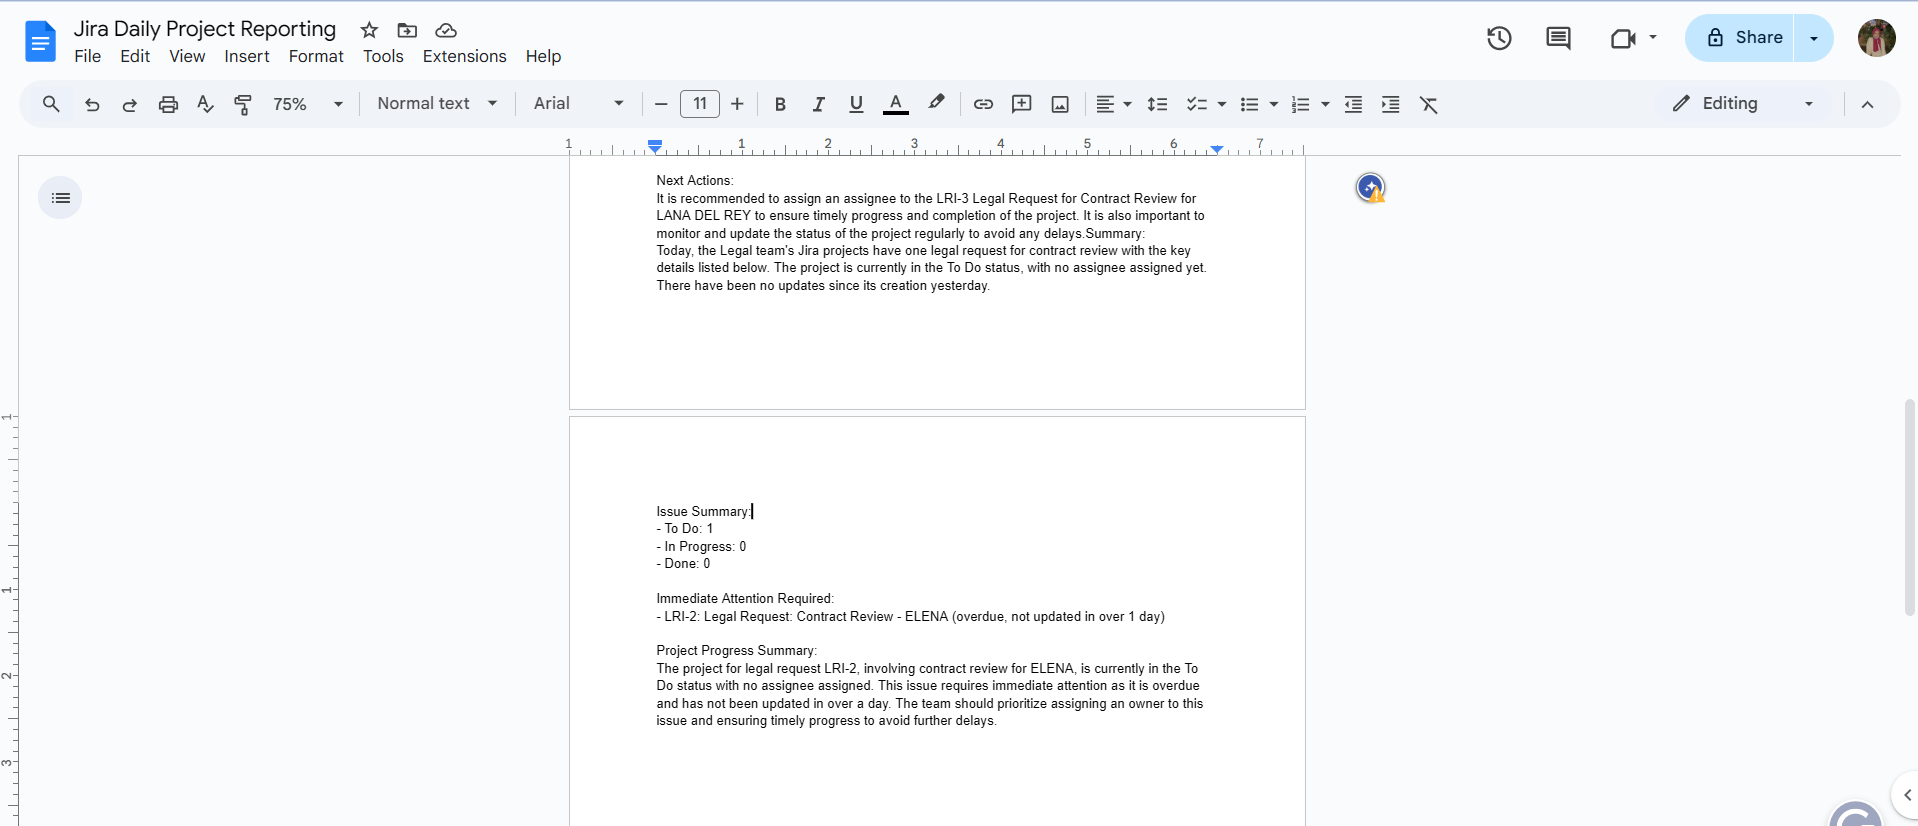Undo the last action
The width and height of the screenshot is (1918, 826).
pyautogui.click(x=92, y=104)
